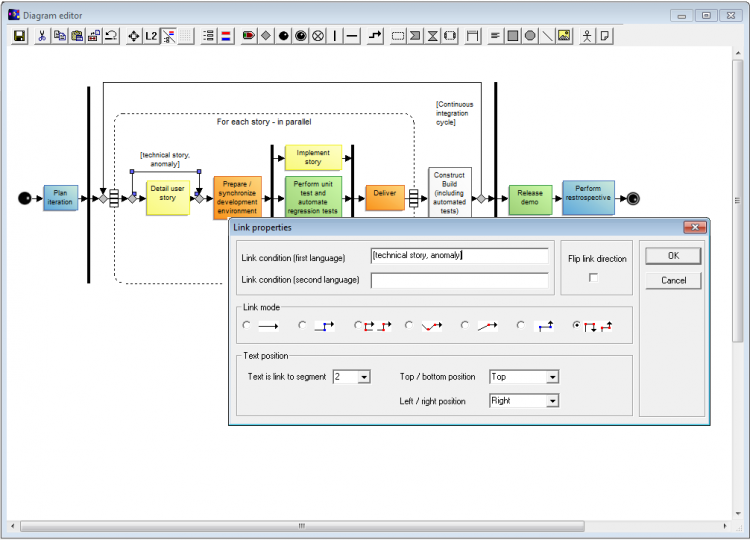Select the Release demo activity box
The width and height of the screenshot is (750, 540).
530,199
